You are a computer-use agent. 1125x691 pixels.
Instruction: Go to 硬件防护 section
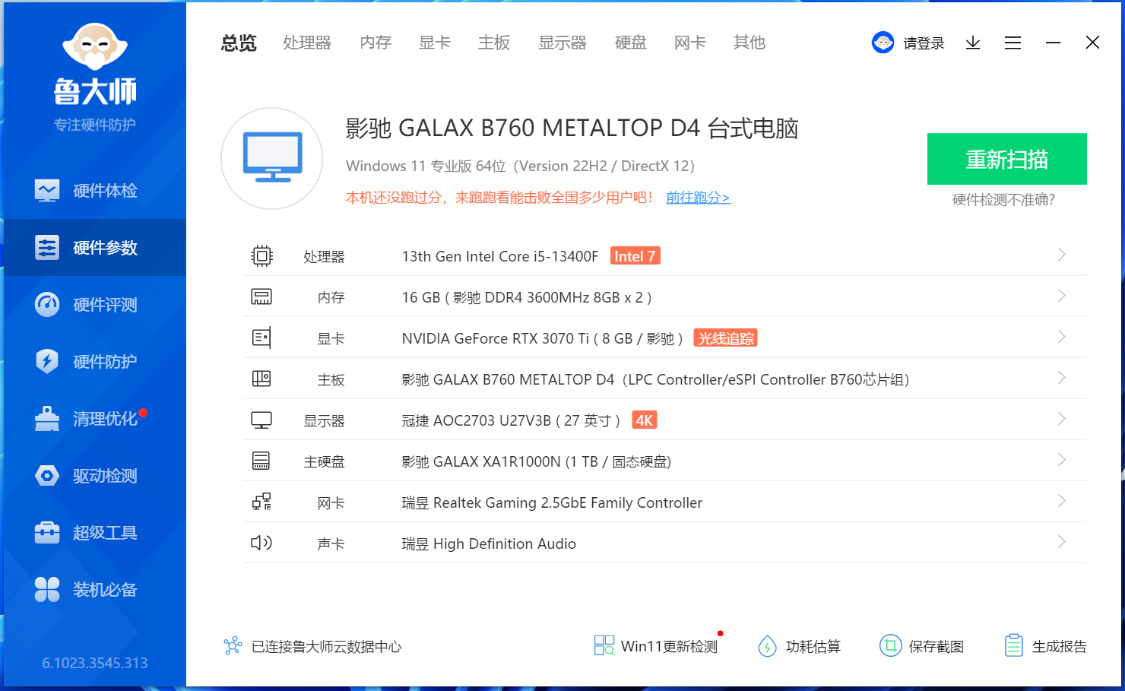(x=95, y=362)
